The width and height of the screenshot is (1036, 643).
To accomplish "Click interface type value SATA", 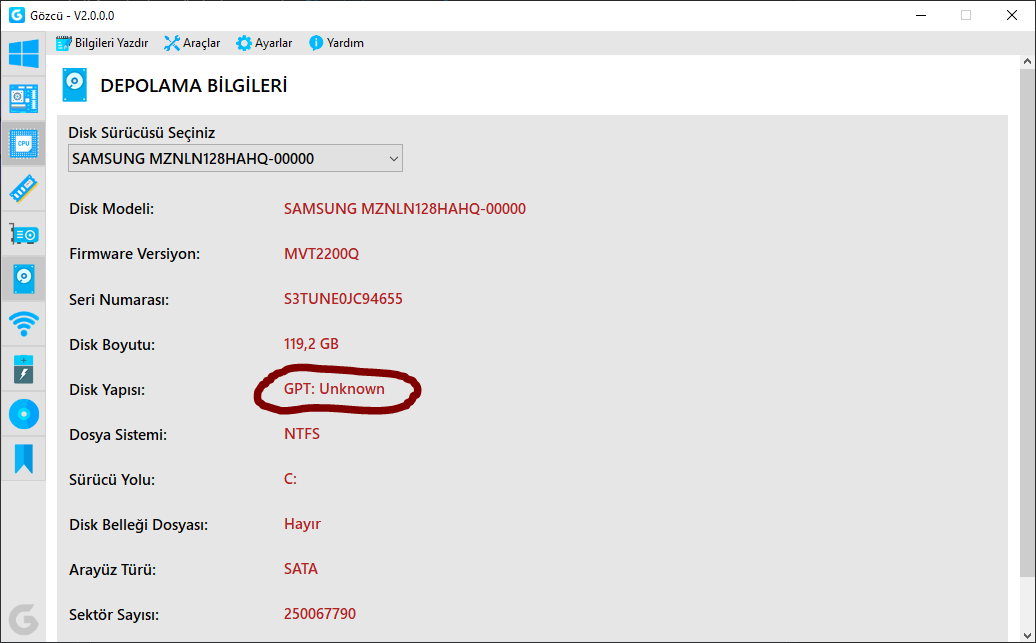I will pos(301,568).
